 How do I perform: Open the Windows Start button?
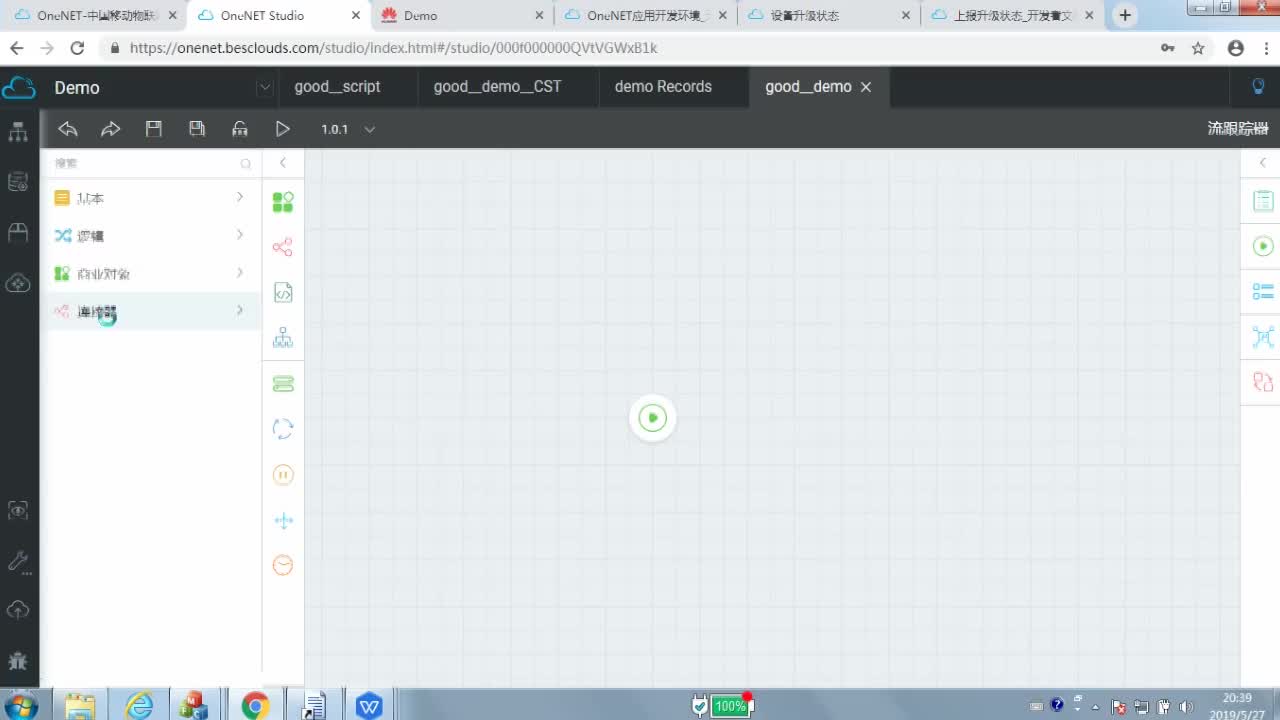[x=19, y=706]
